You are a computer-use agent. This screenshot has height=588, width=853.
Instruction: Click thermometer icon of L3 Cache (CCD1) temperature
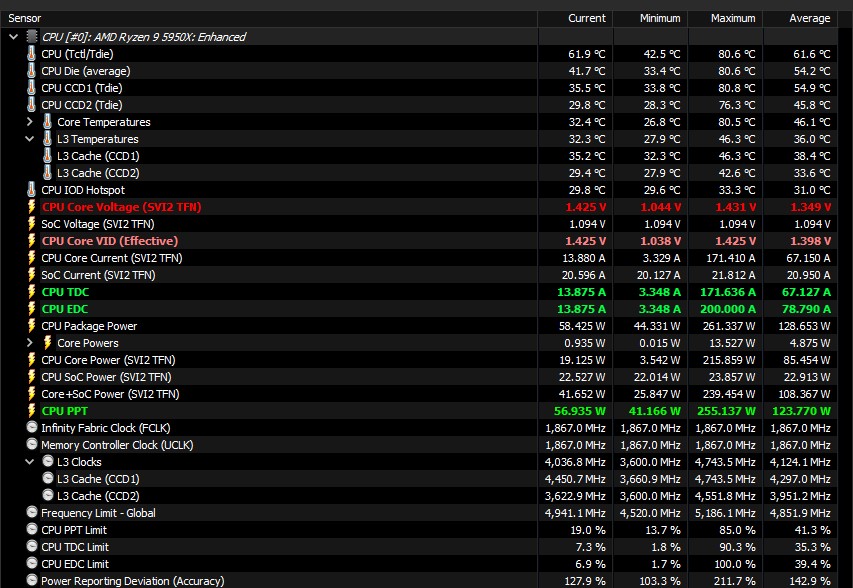click(x=47, y=156)
